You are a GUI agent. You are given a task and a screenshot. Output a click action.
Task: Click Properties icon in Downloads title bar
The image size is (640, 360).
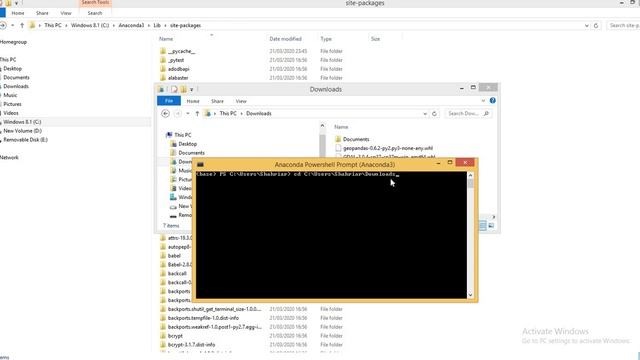[x=174, y=89]
